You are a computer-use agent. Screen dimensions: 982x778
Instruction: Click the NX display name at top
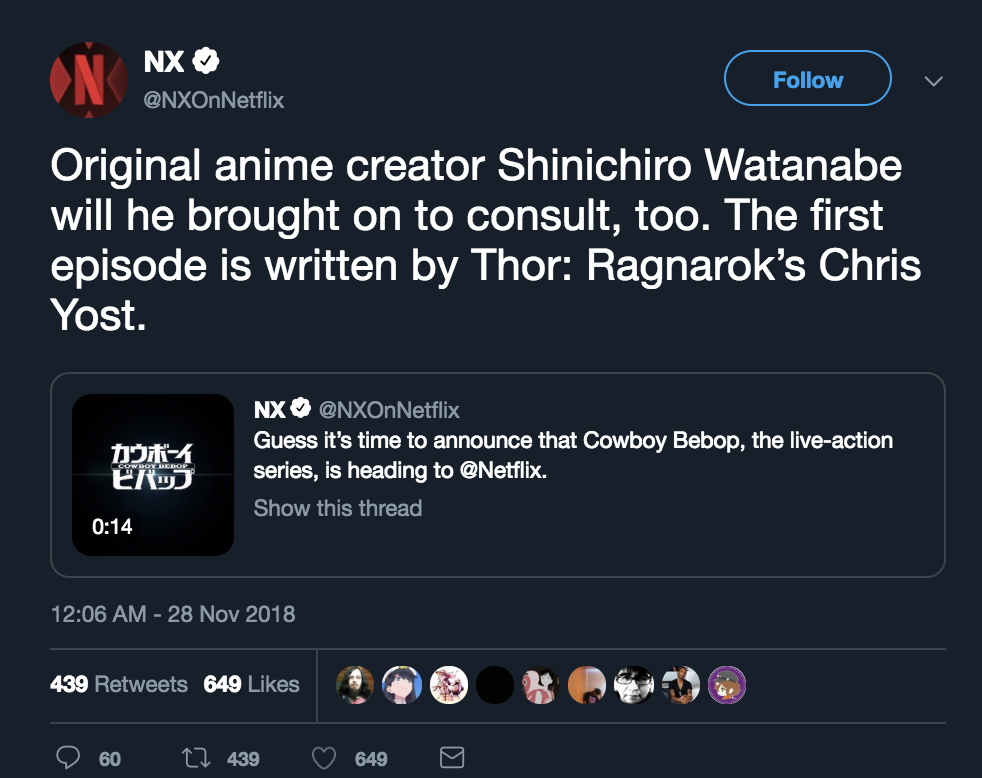(x=164, y=62)
